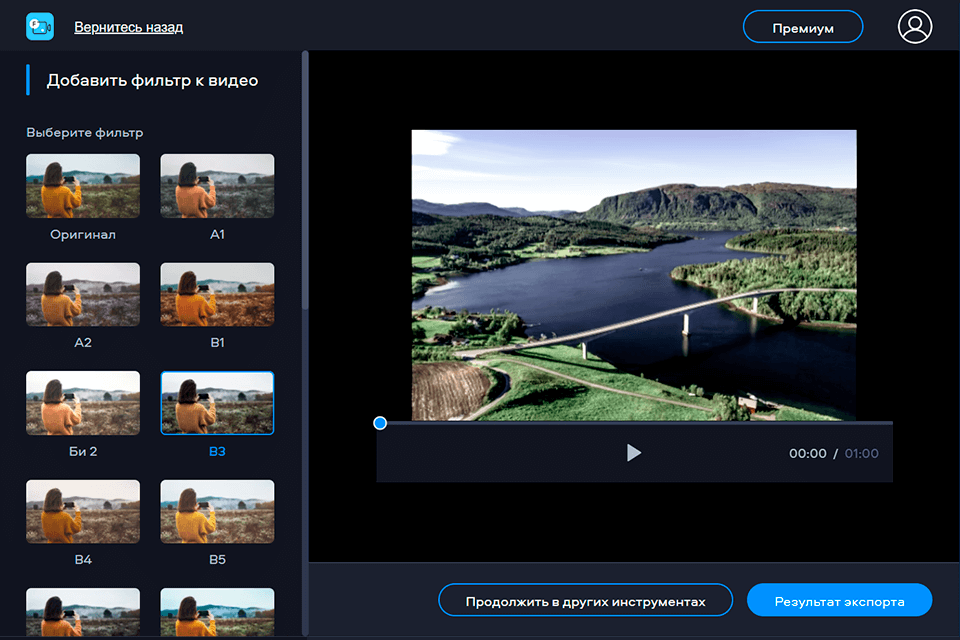Select the Оригинал filter thumbnail
Image resolution: width=960 pixels, height=640 pixels.
pyautogui.click(x=83, y=186)
